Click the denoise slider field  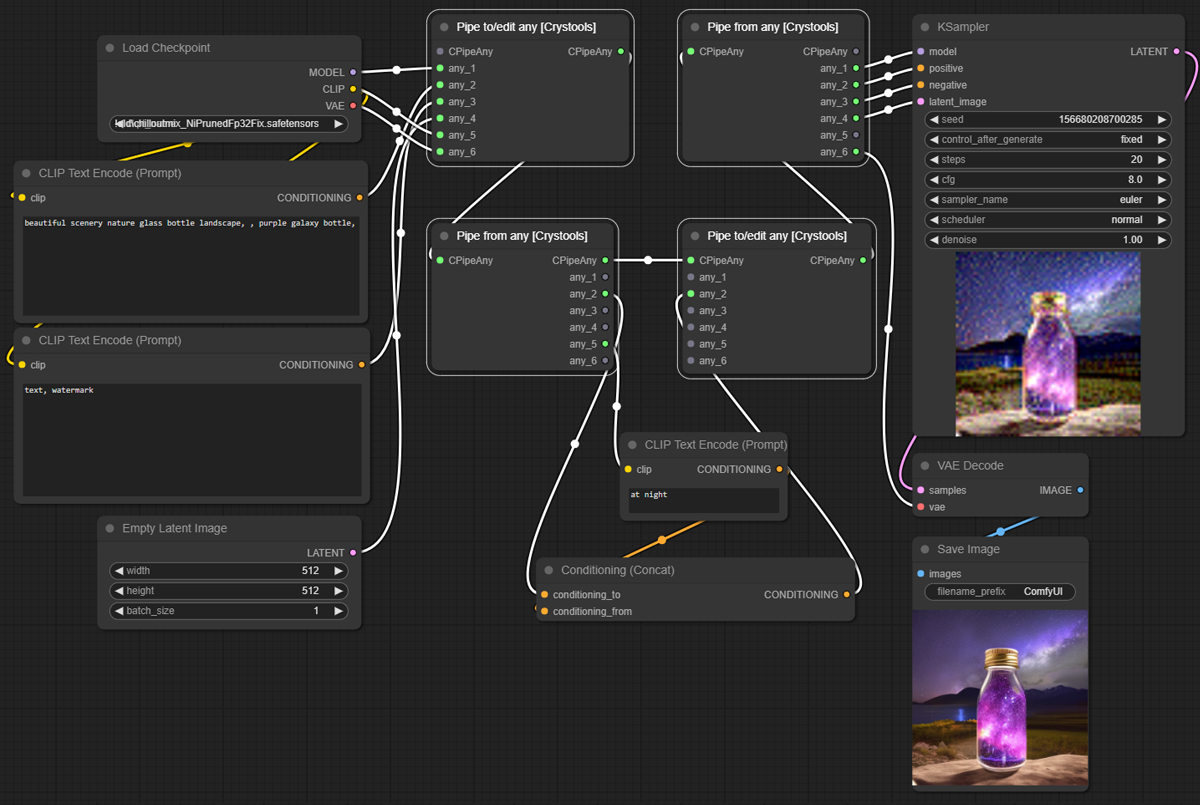[1048, 240]
